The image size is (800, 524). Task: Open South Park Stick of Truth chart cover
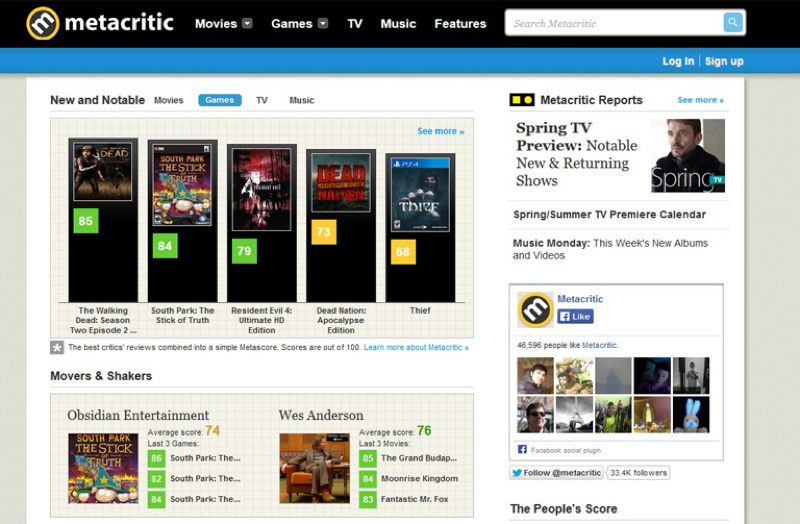tap(183, 185)
